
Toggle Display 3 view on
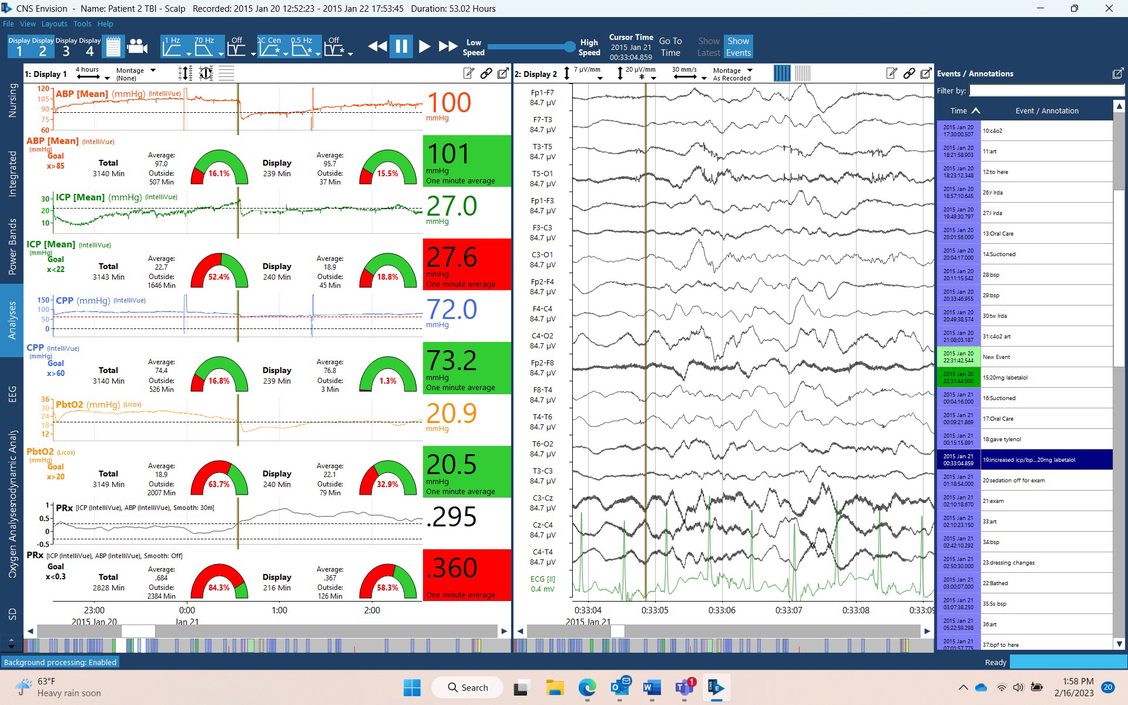coord(66,46)
